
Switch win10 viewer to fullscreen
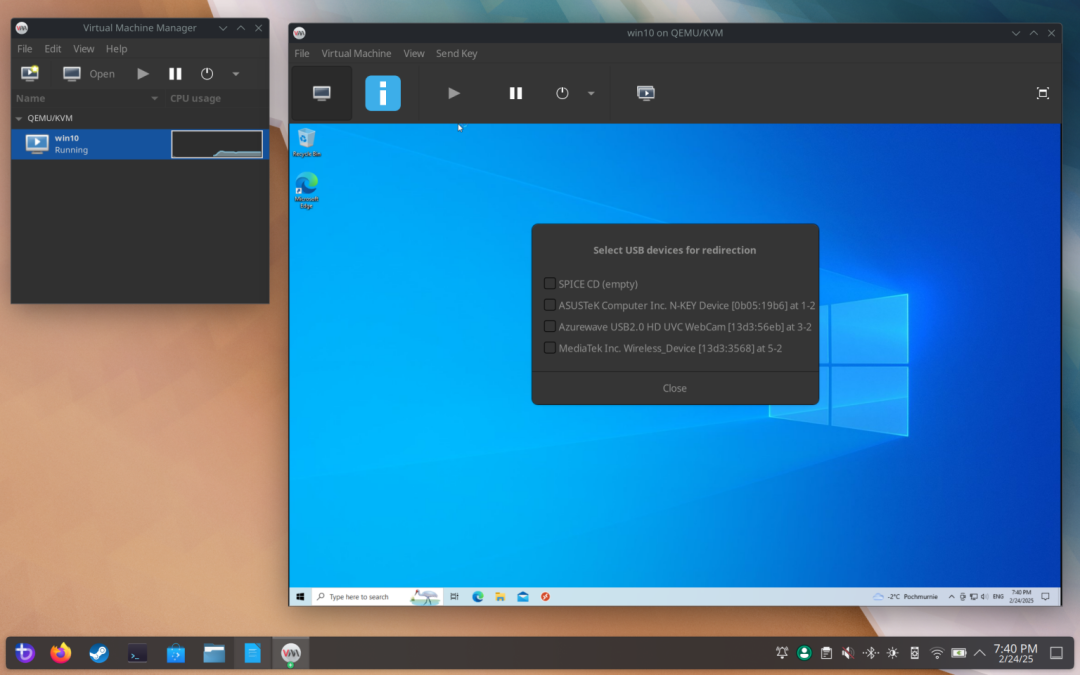coord(1043,93)
